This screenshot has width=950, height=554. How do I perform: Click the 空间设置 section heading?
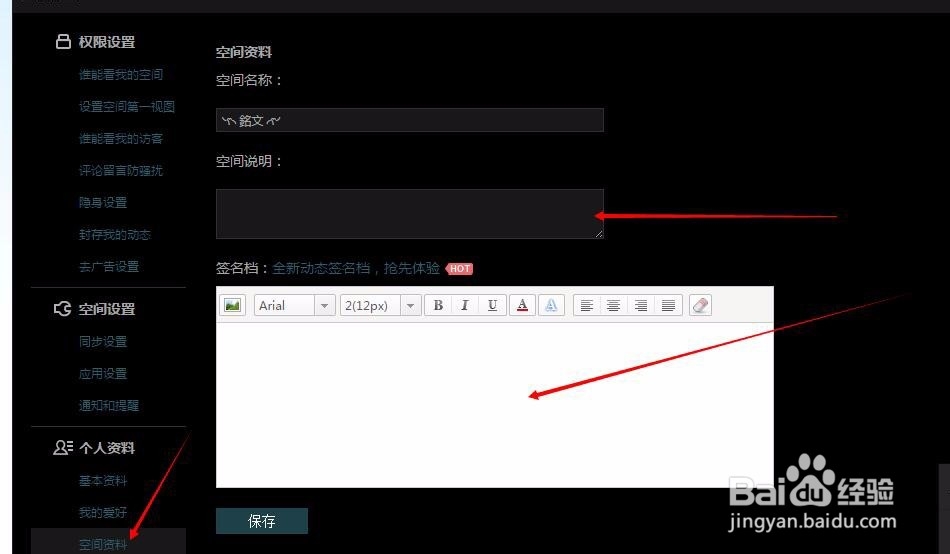coord(107,309)
